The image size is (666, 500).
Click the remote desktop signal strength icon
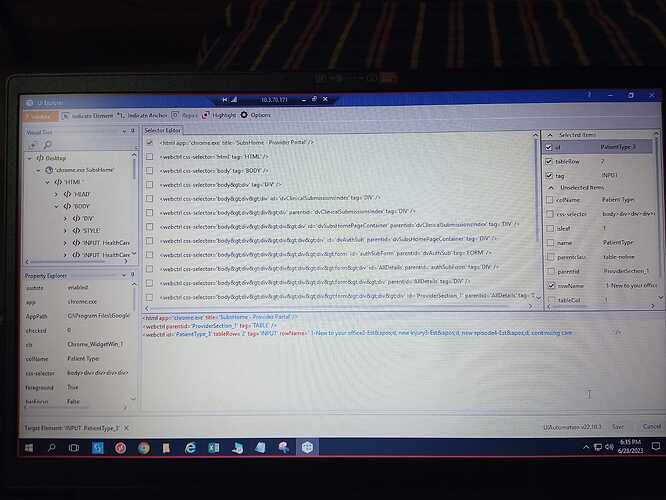pos(234,99)
